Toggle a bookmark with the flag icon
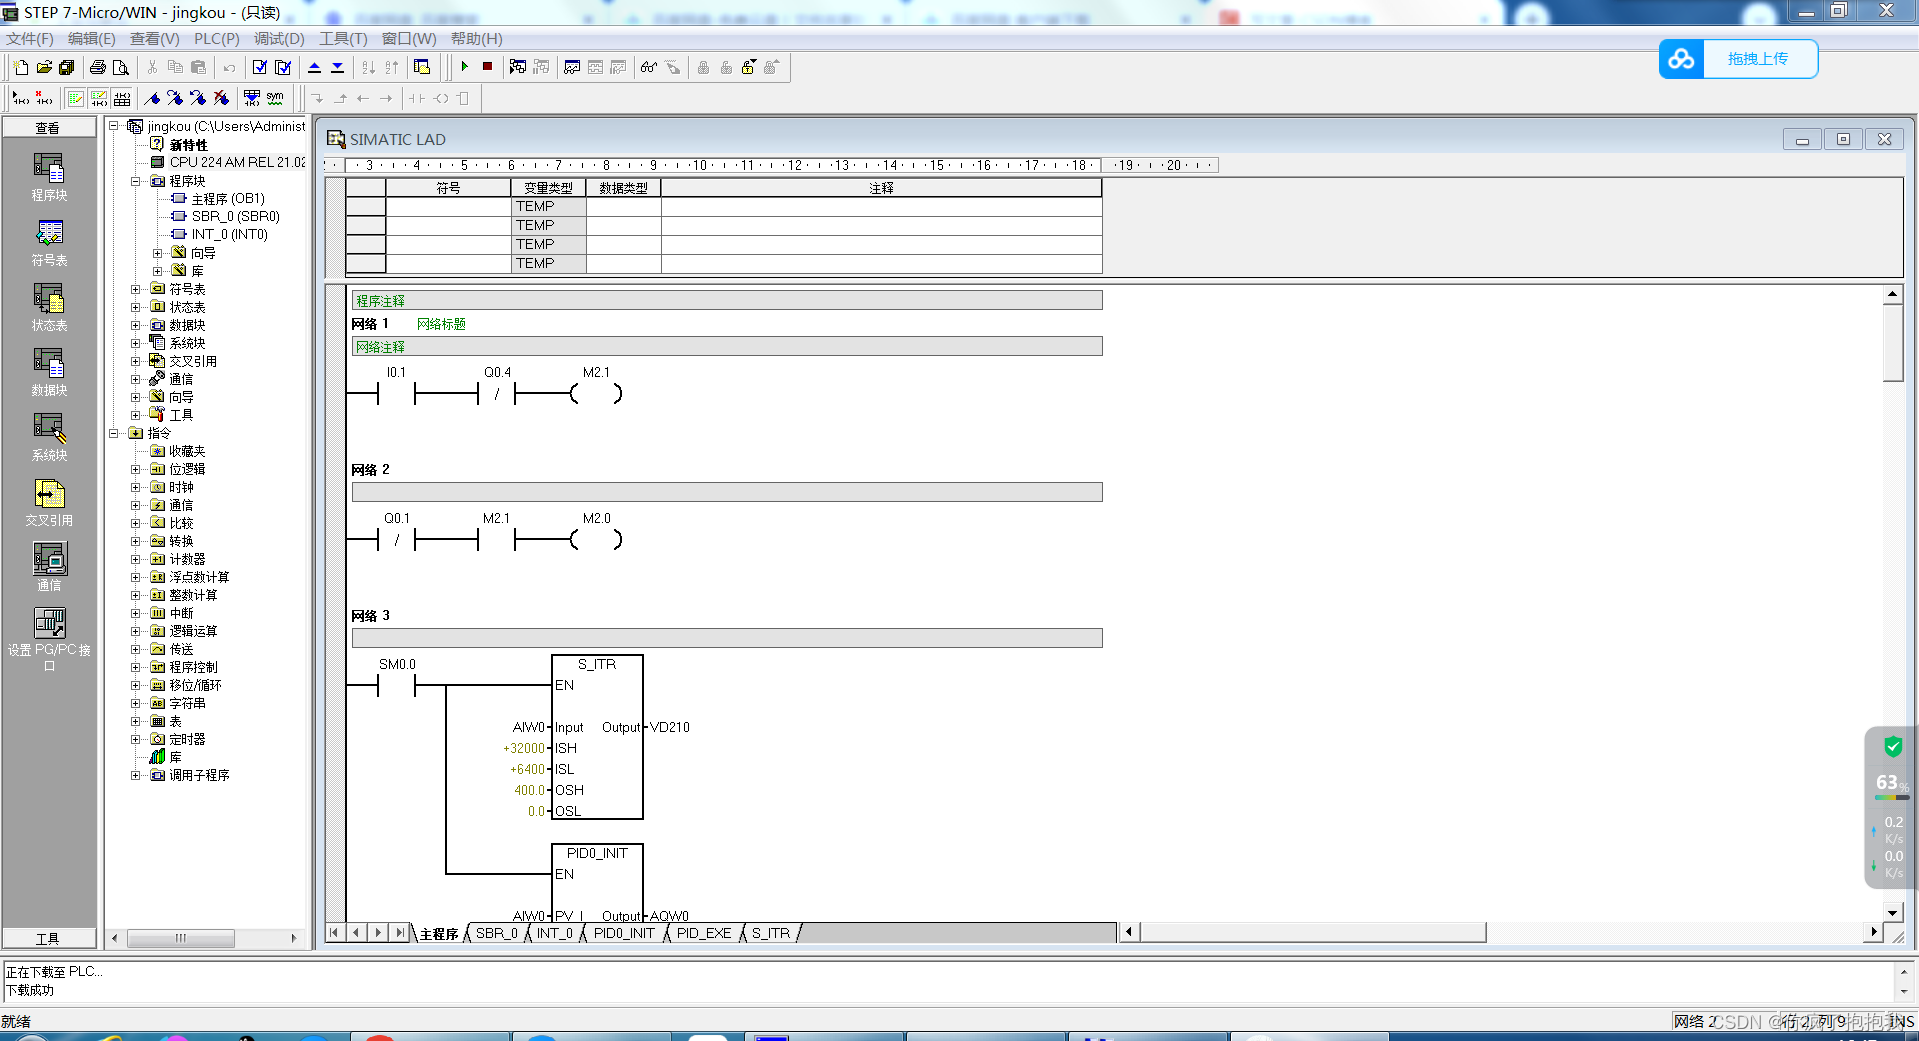This screenshot has width=1919, height=1041. click(152, 98)
